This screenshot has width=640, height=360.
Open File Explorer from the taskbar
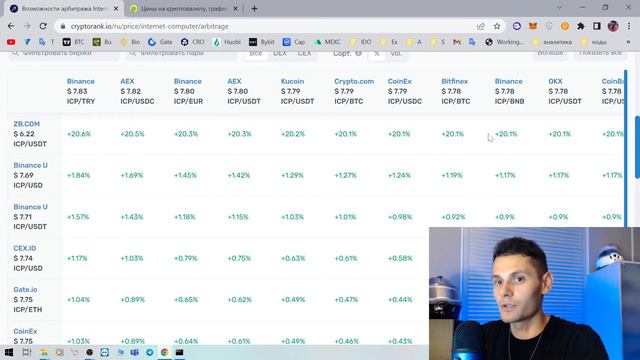click(44, 352)
